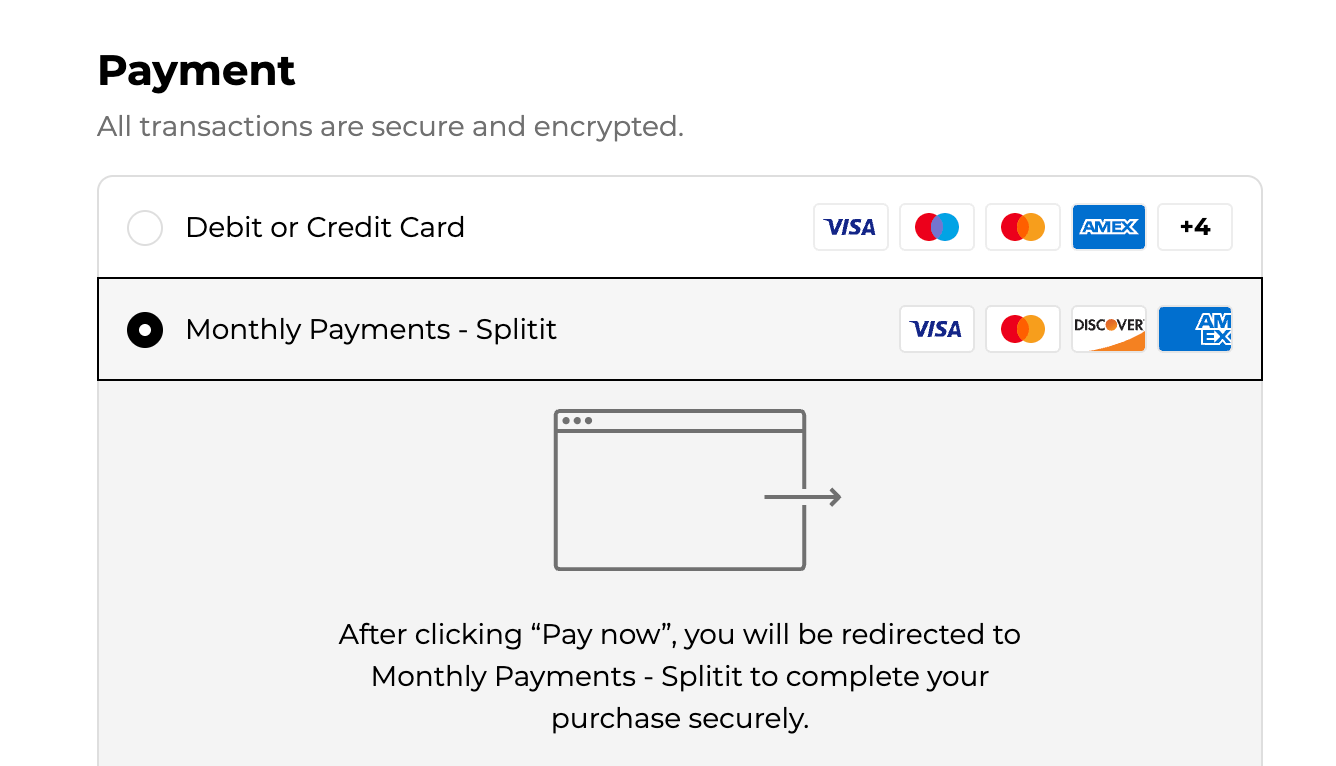Click the American Express logo in Splitit row

tap(1195, 329)
